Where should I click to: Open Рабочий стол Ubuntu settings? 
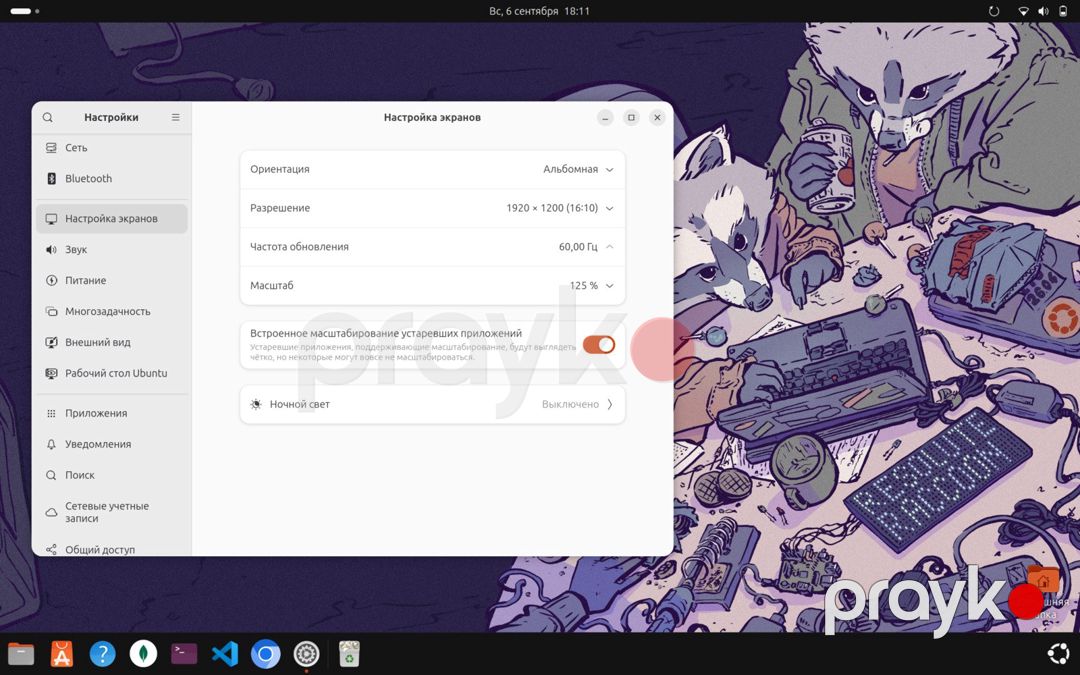point(112,373)
